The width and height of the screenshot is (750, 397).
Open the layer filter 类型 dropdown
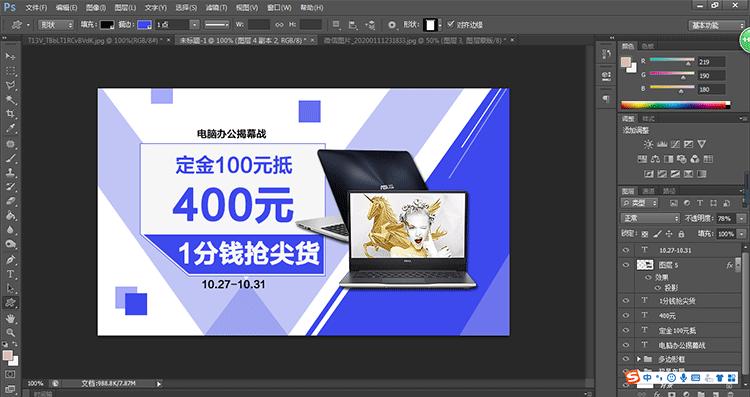640,203
